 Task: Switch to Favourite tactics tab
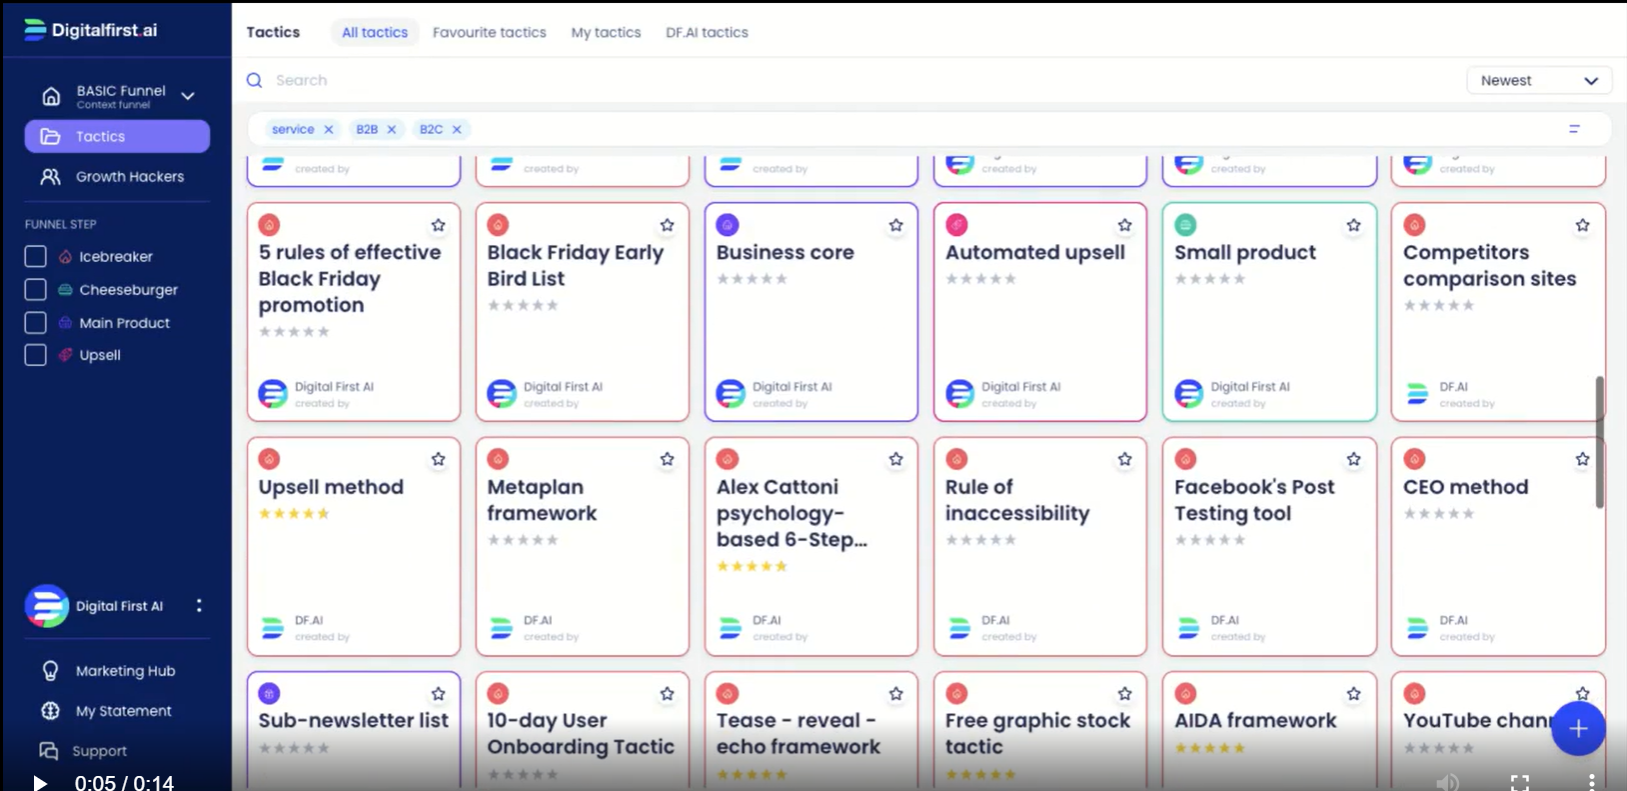pos(489,32)
